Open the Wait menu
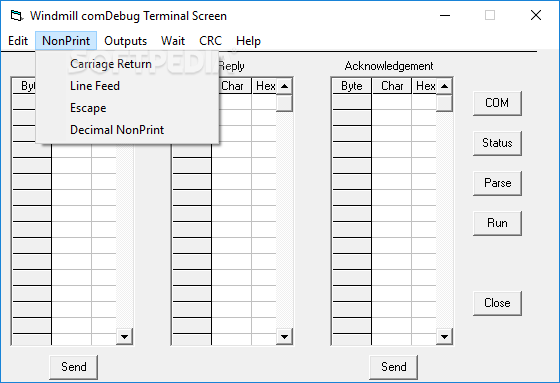560x383 pixels. coord(173,41)
